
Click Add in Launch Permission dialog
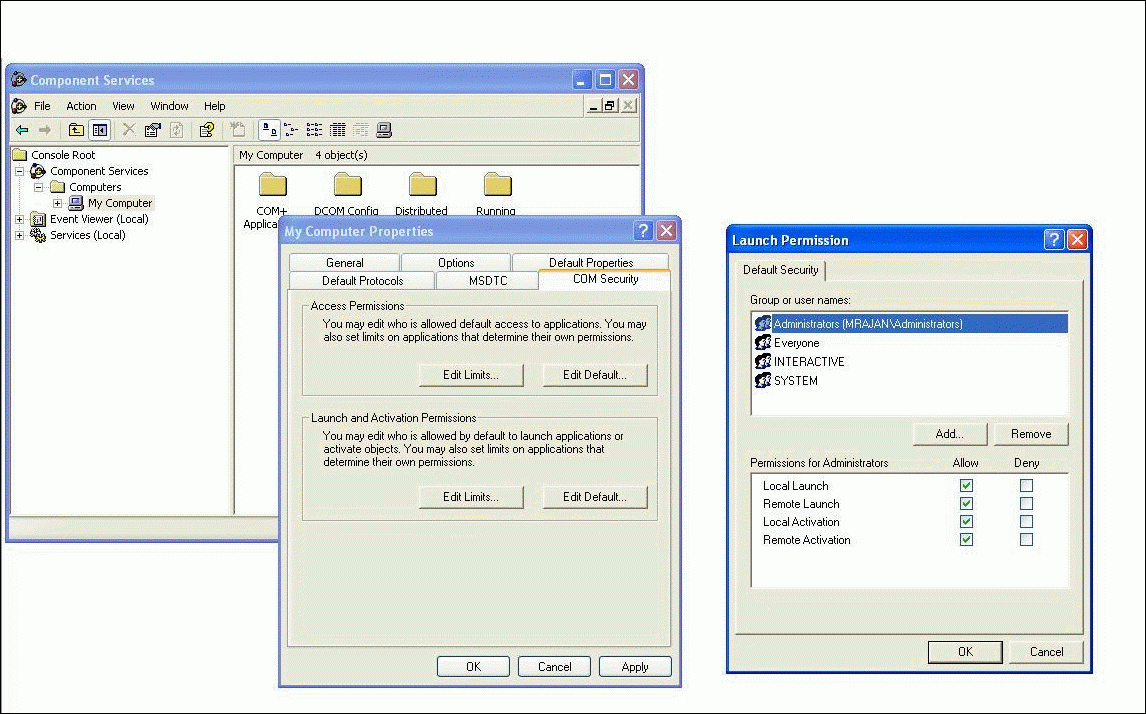coord(949,434)
